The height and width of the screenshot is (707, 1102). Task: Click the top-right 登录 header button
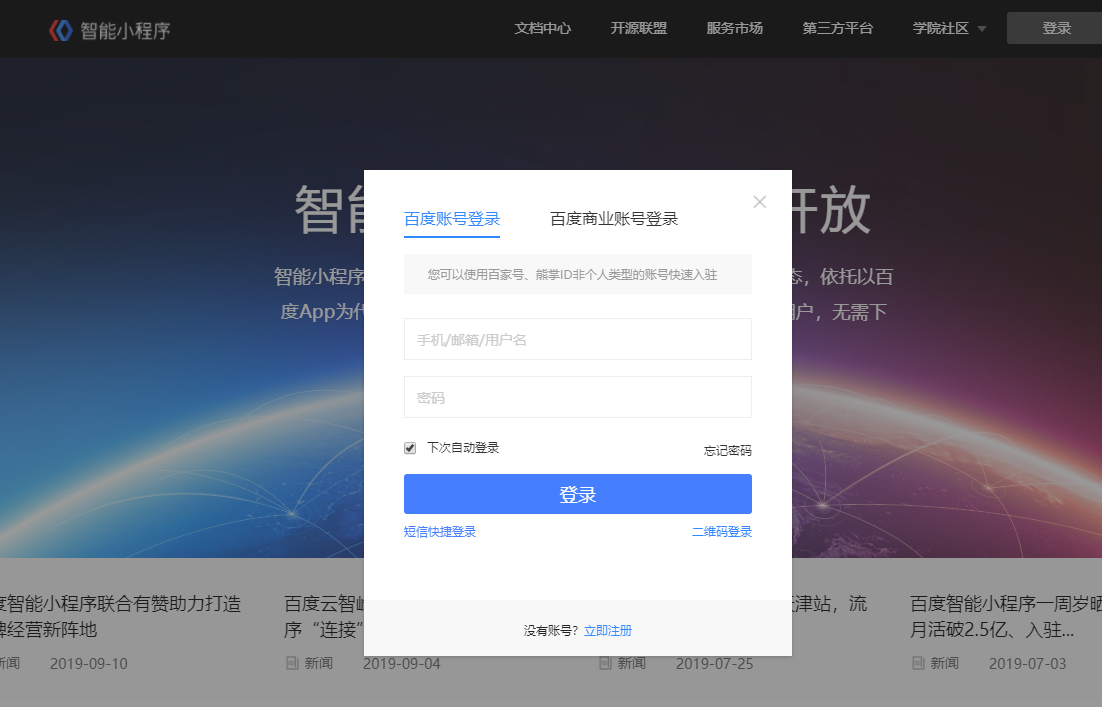1054,28
